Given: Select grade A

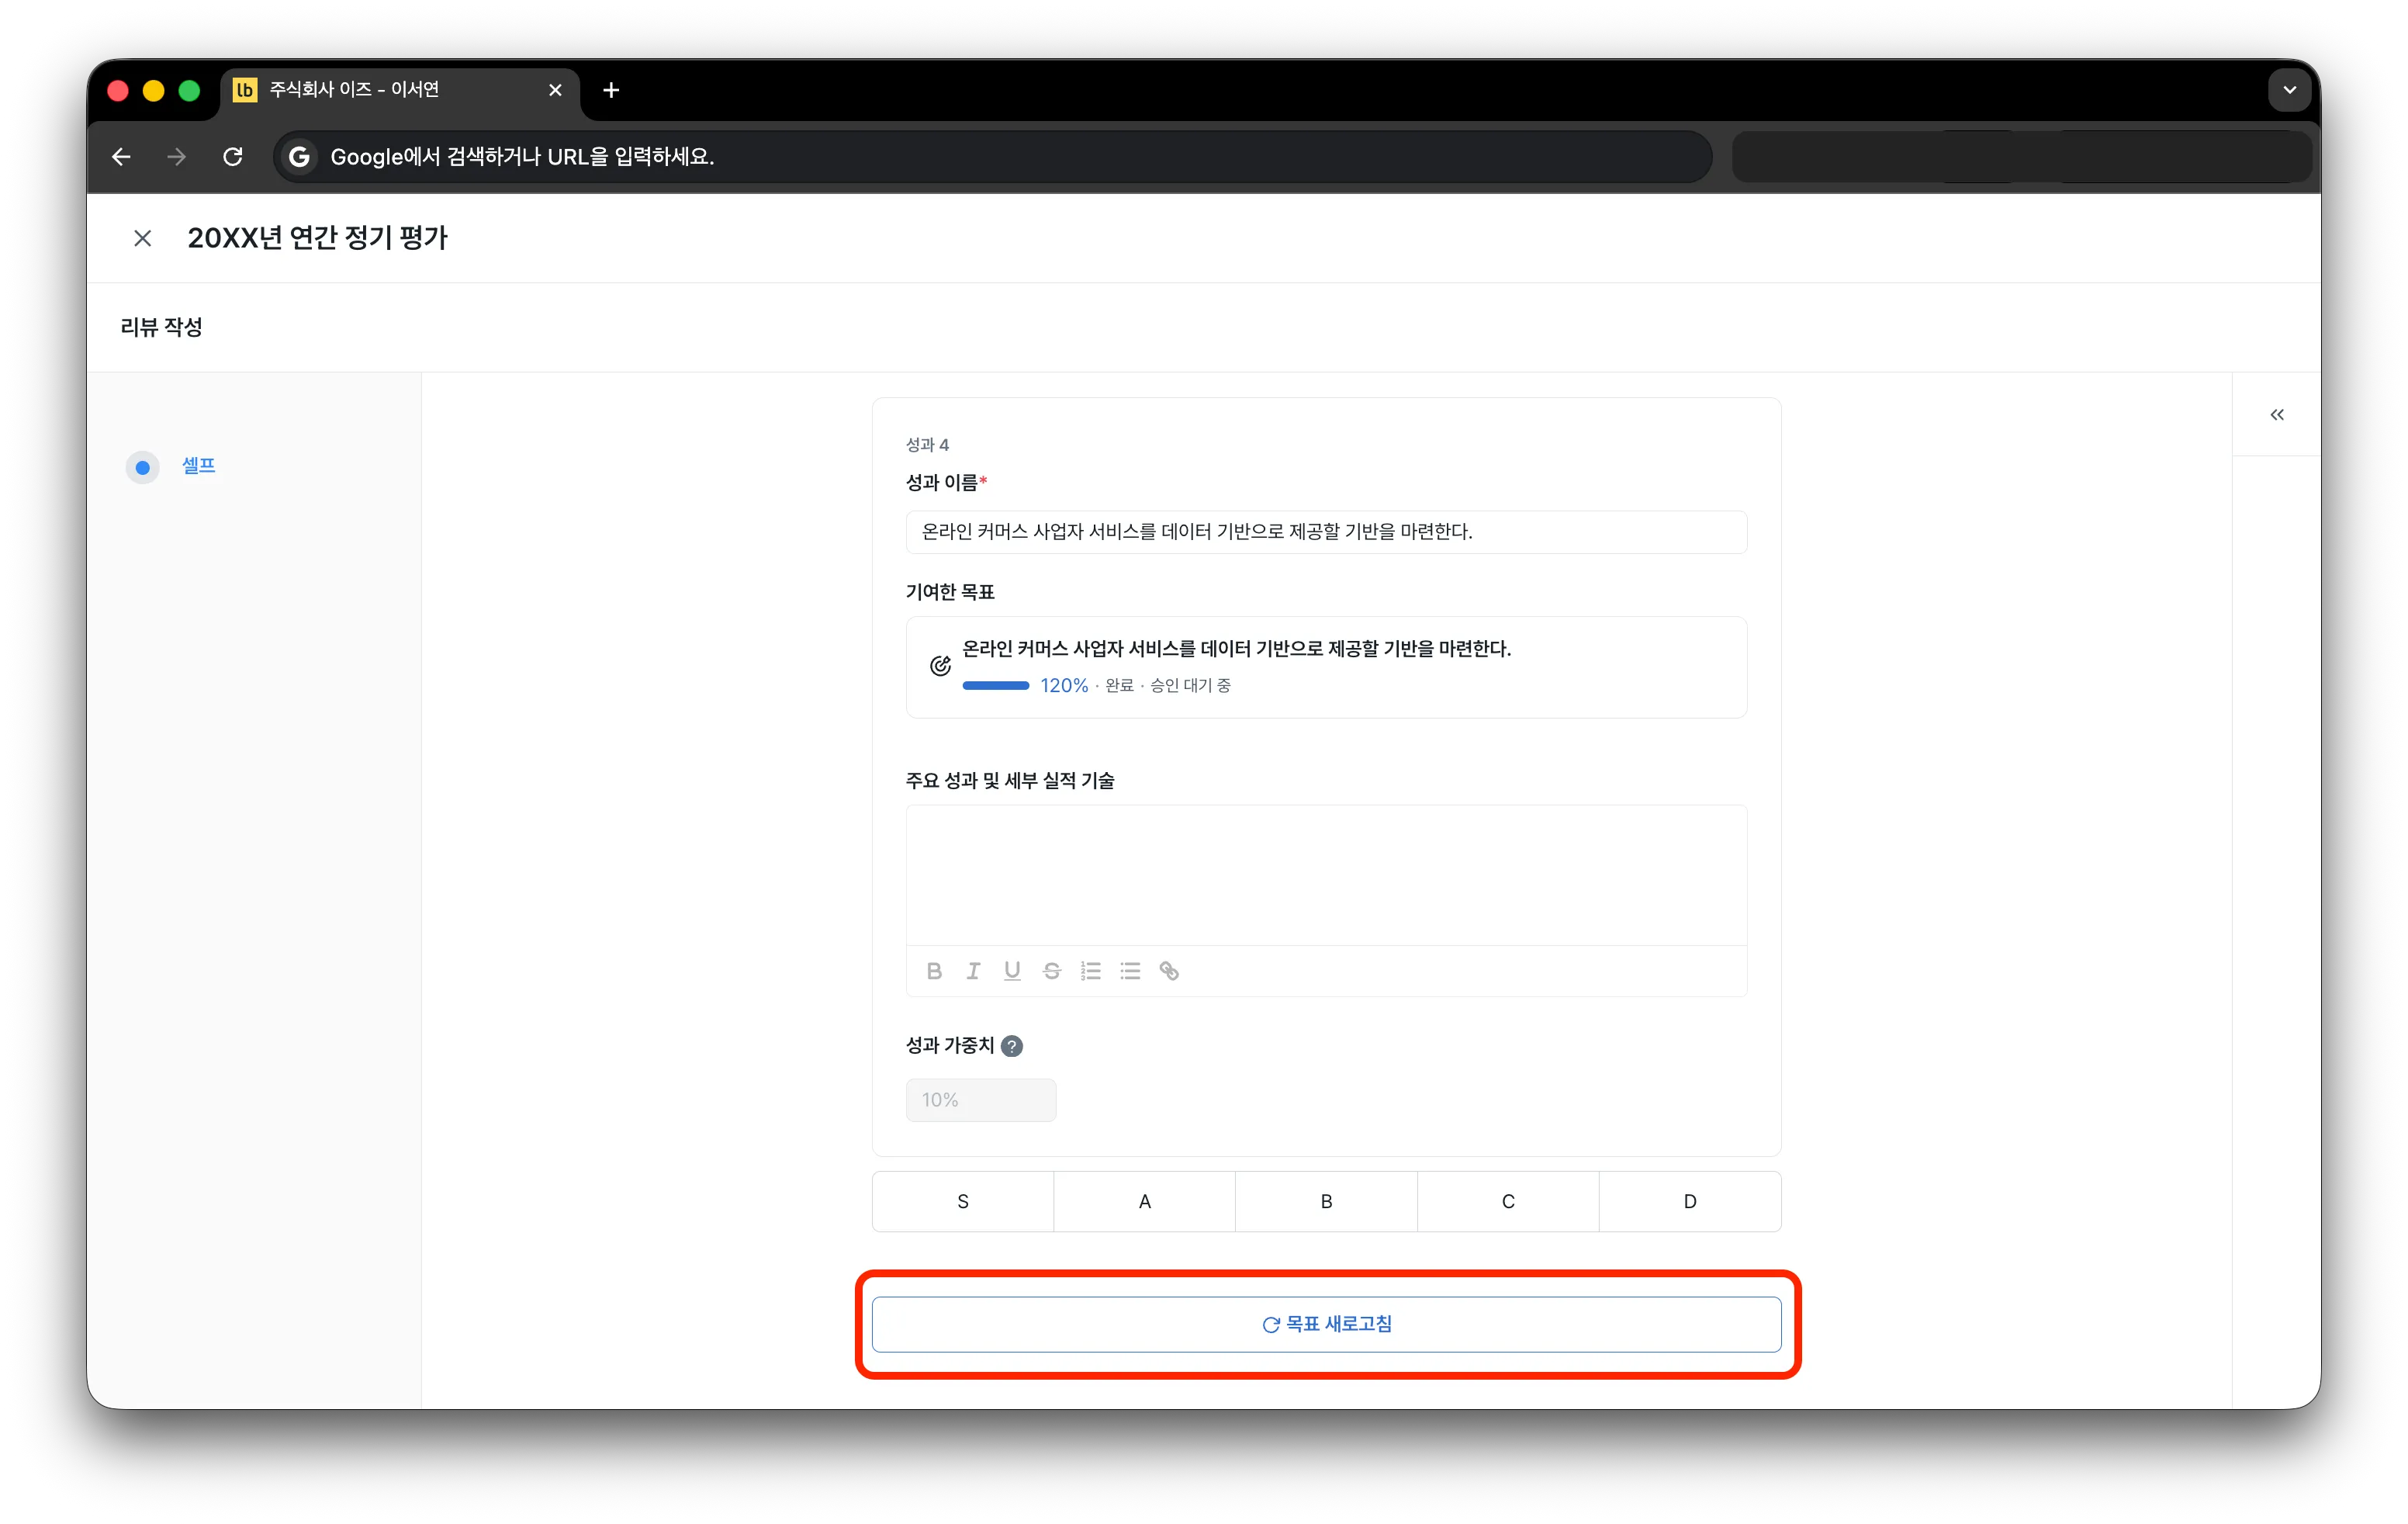Looking at the screenshot, I should (x=1145, y=1201).
